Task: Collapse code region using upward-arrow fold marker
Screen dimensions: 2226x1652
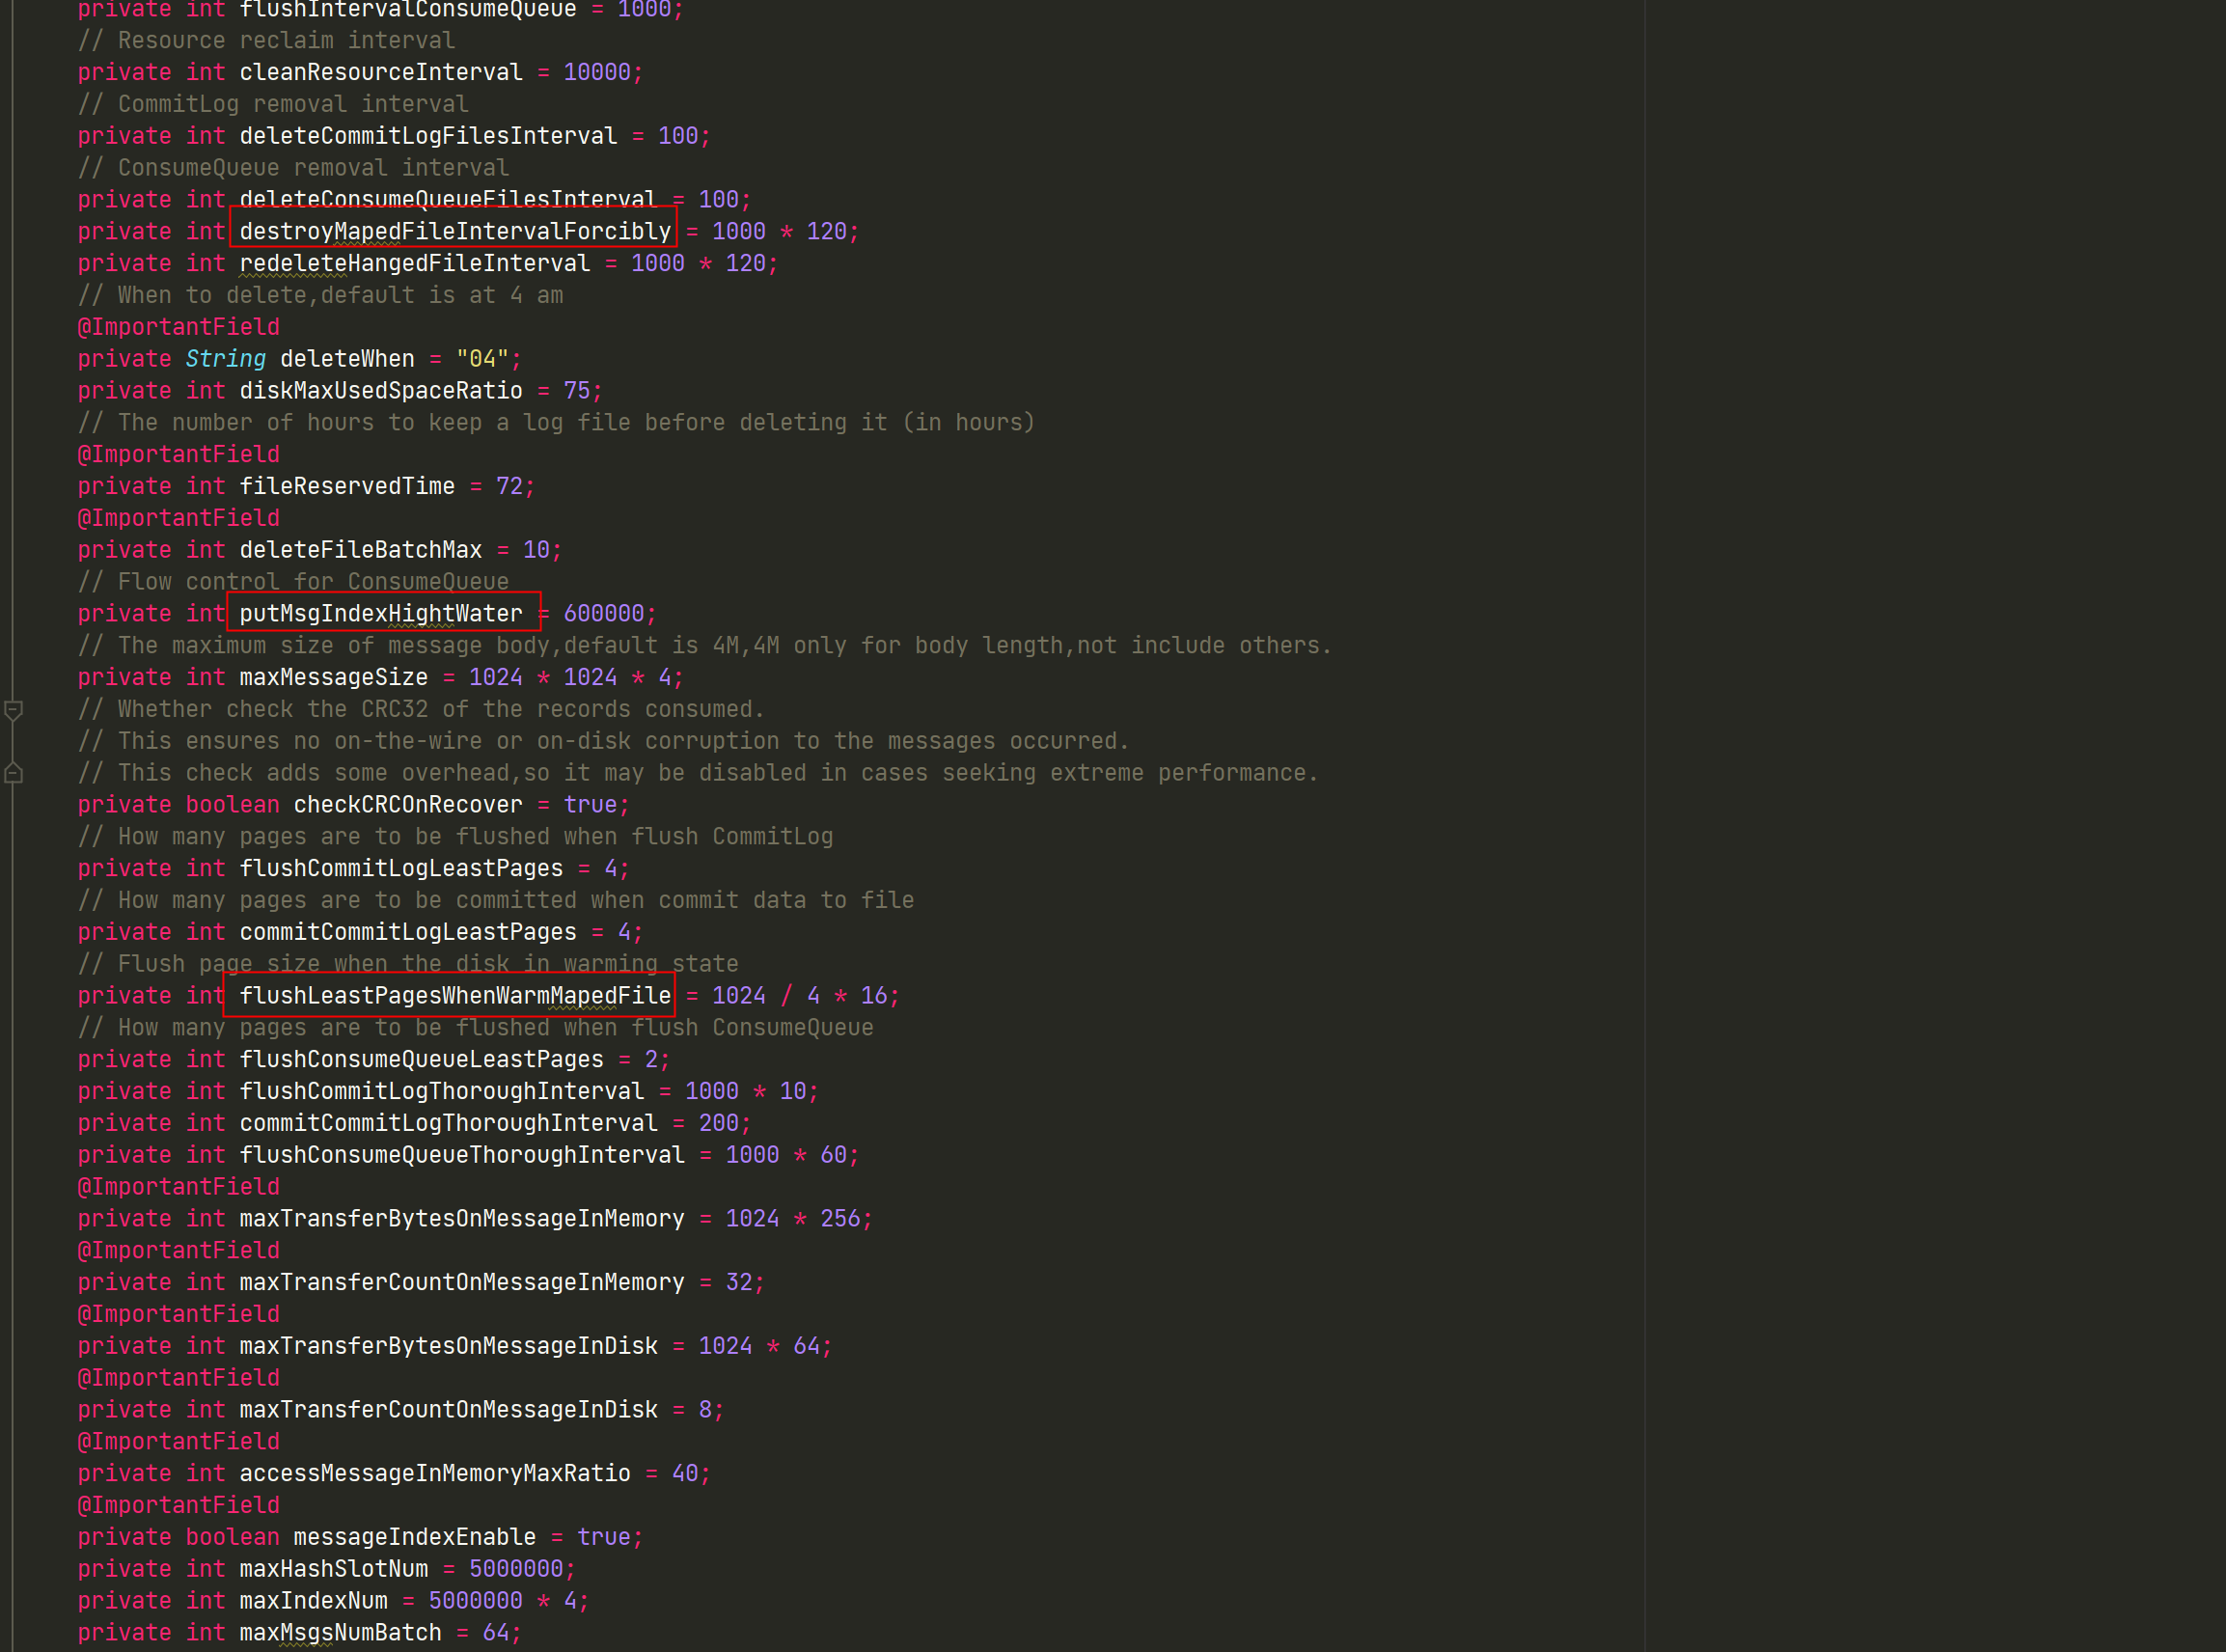Action: [x=14, y=773]
